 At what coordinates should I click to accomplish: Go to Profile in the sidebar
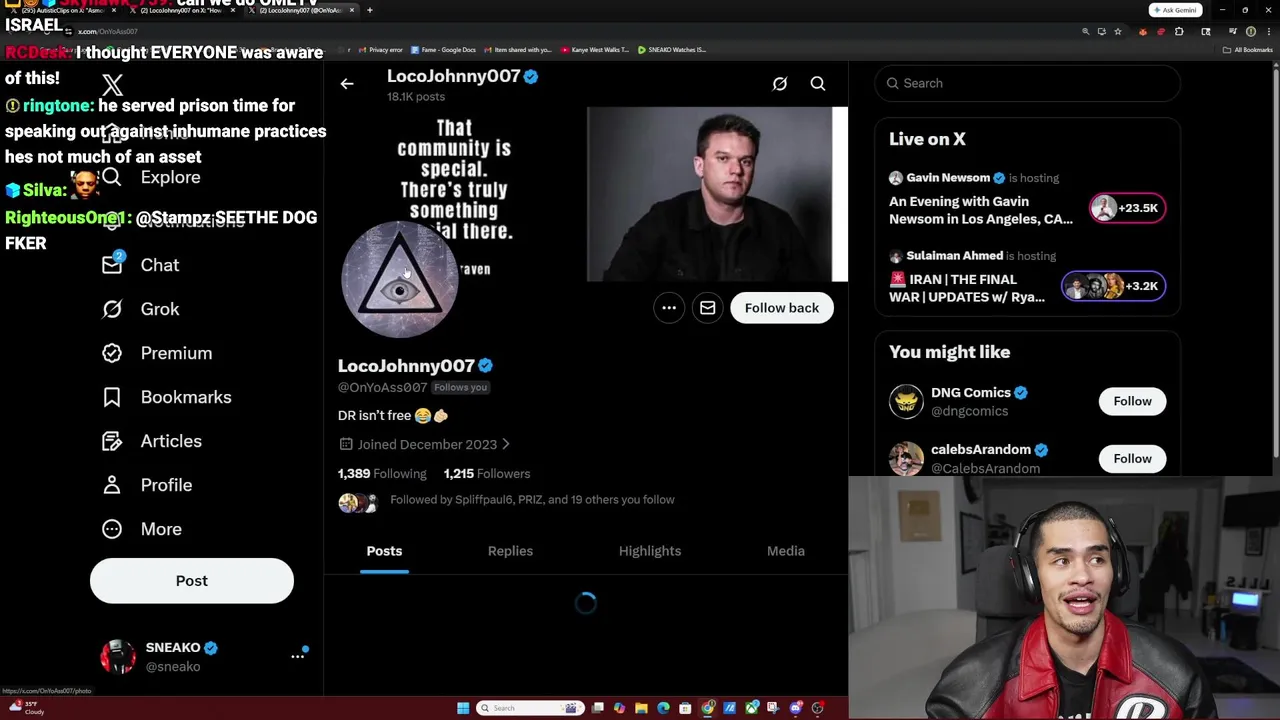coord(147,485)
